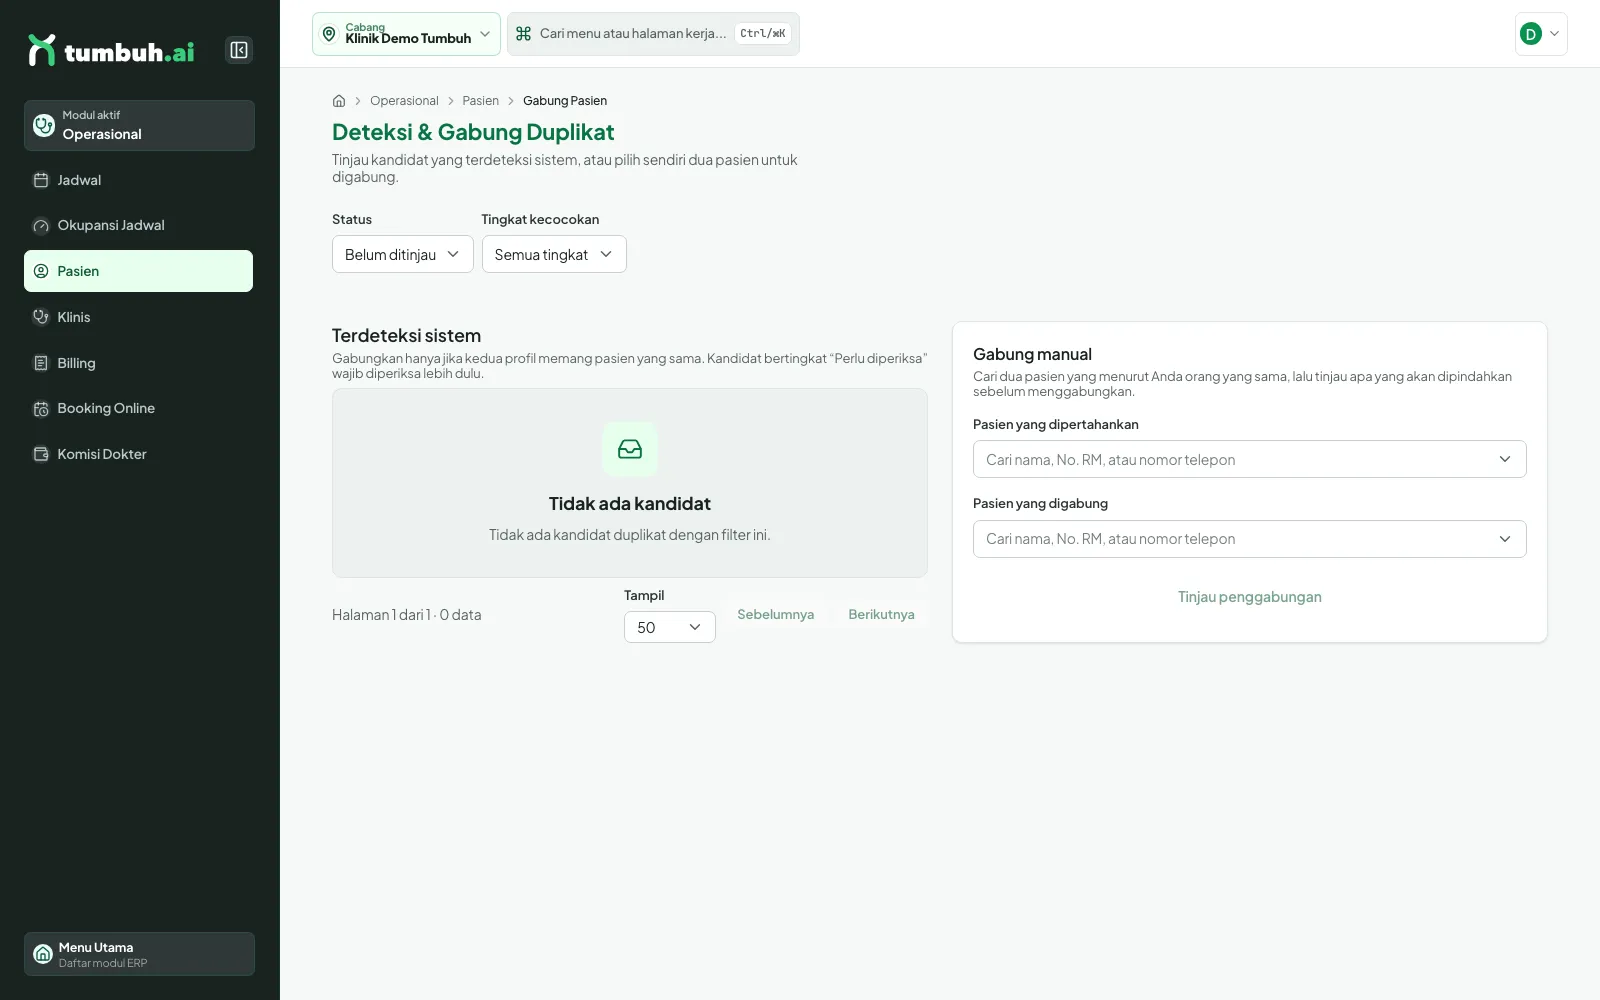Collapse the sidebar panel icon

239,50
